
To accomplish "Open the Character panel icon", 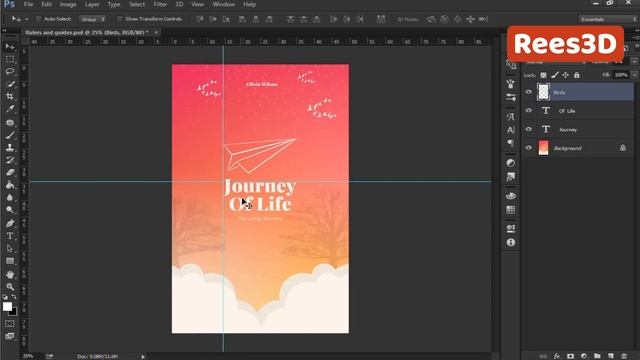I will pyautogui.click(x=511, y=130).
